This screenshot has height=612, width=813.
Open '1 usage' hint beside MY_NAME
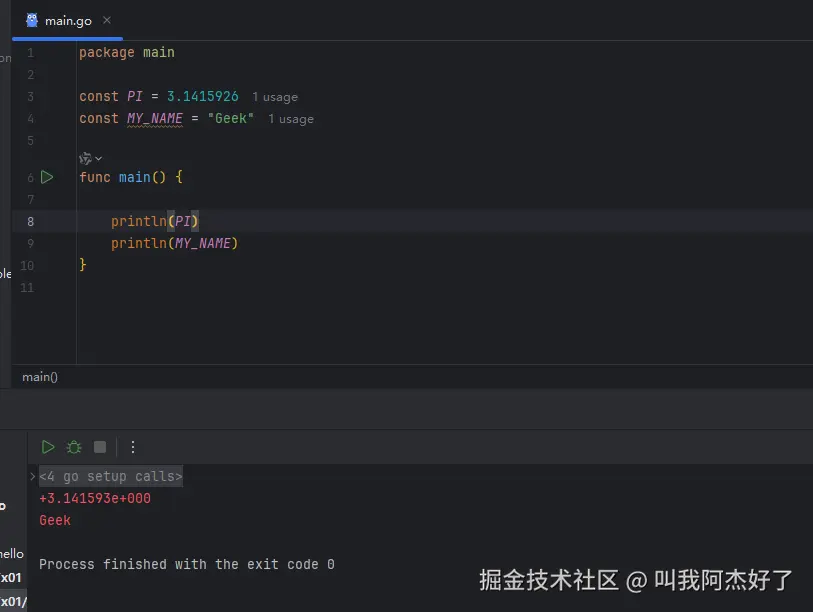click(290, 119)
